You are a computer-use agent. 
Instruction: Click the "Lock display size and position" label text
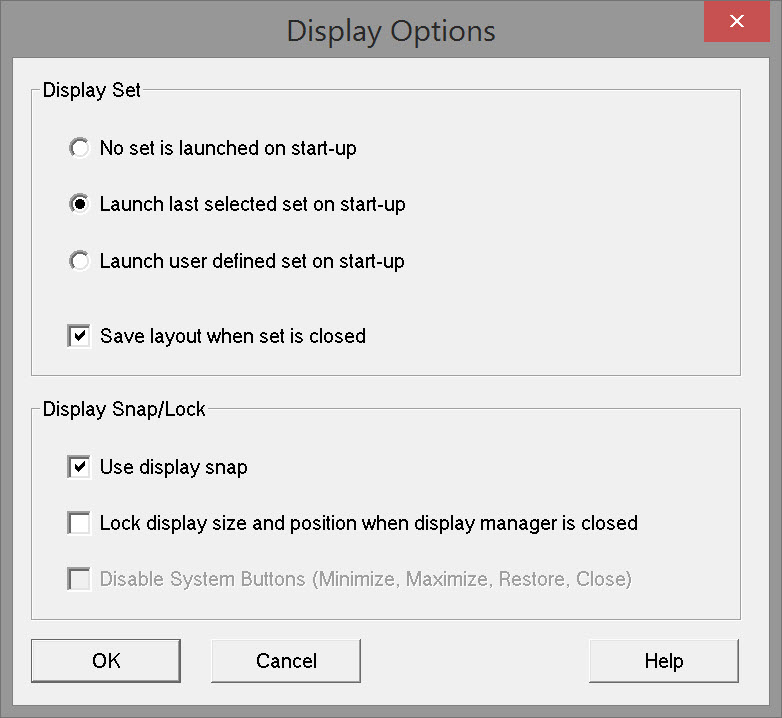tap(368, 523)
